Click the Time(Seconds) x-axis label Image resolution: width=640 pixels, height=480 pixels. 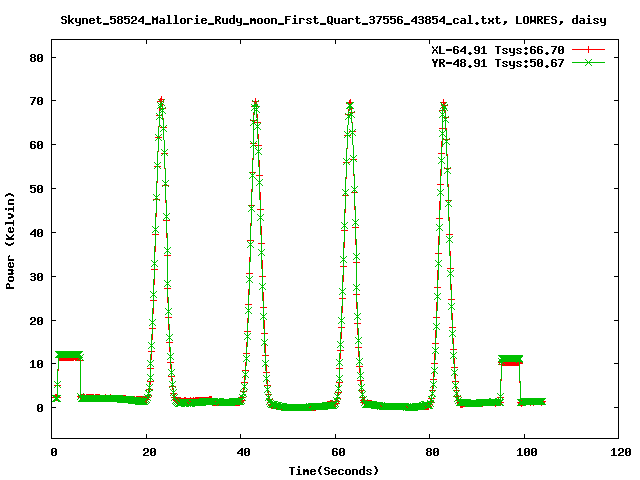pyautogui.click(x=333, y=471)
